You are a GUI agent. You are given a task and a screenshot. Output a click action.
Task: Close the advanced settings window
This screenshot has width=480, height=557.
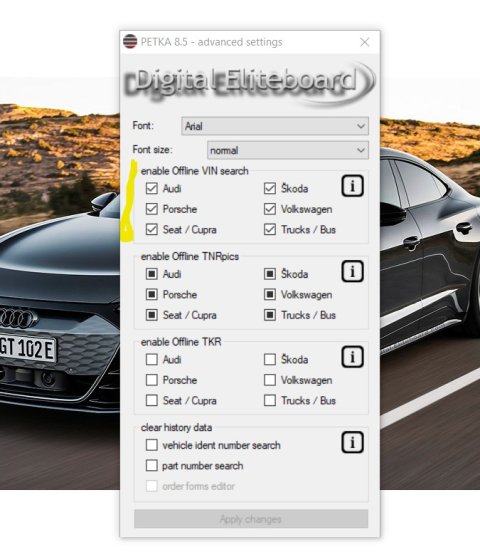[365, 42]
